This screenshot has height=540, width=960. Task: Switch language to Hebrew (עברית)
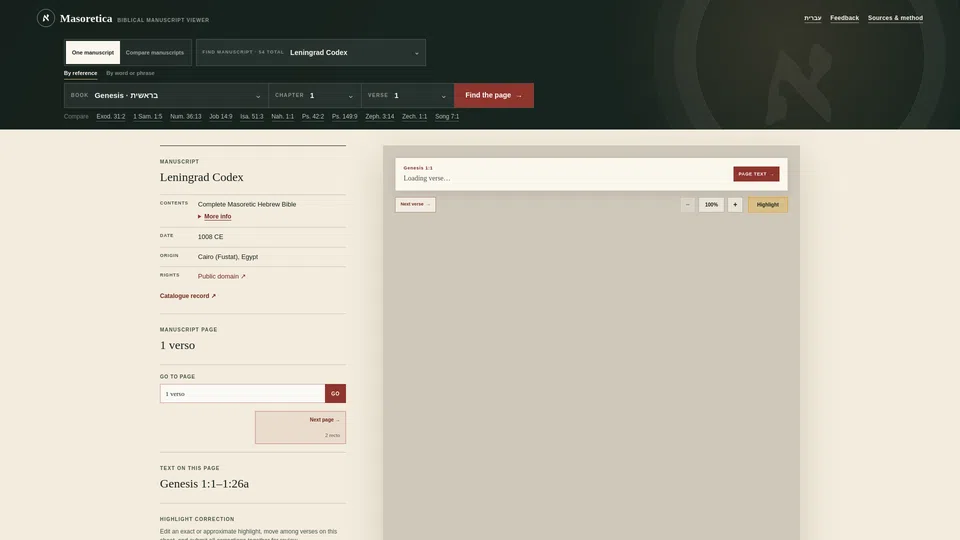[812, 18]
